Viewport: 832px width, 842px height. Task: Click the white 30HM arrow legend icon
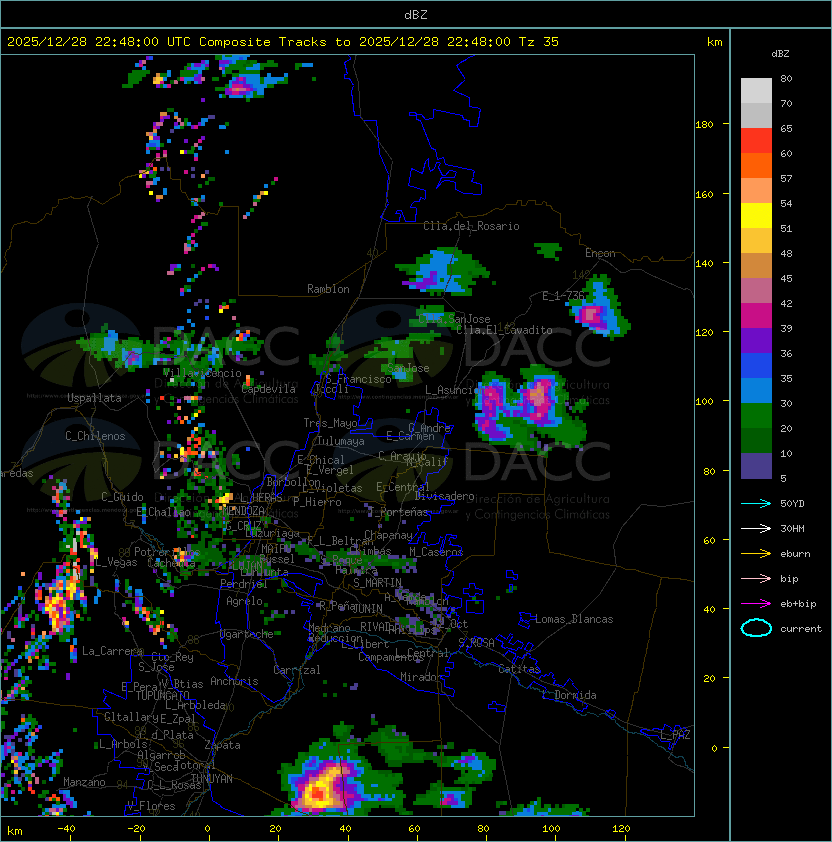pyautogui.click(x=756, y=528)
